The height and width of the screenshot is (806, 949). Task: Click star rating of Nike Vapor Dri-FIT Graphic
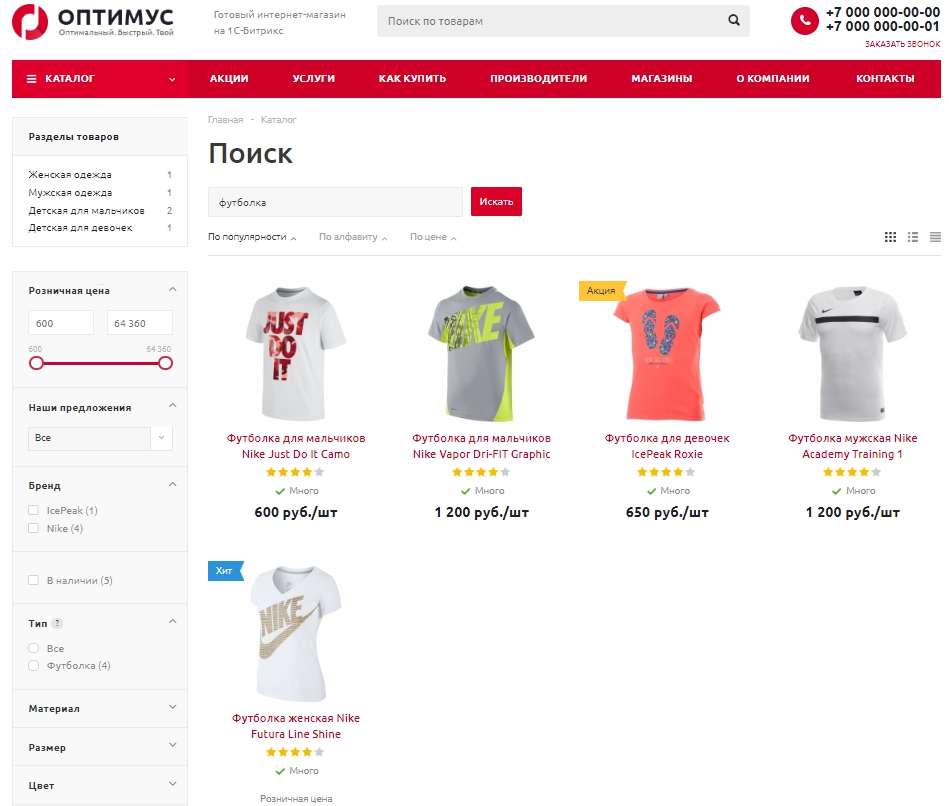[481, 472]
